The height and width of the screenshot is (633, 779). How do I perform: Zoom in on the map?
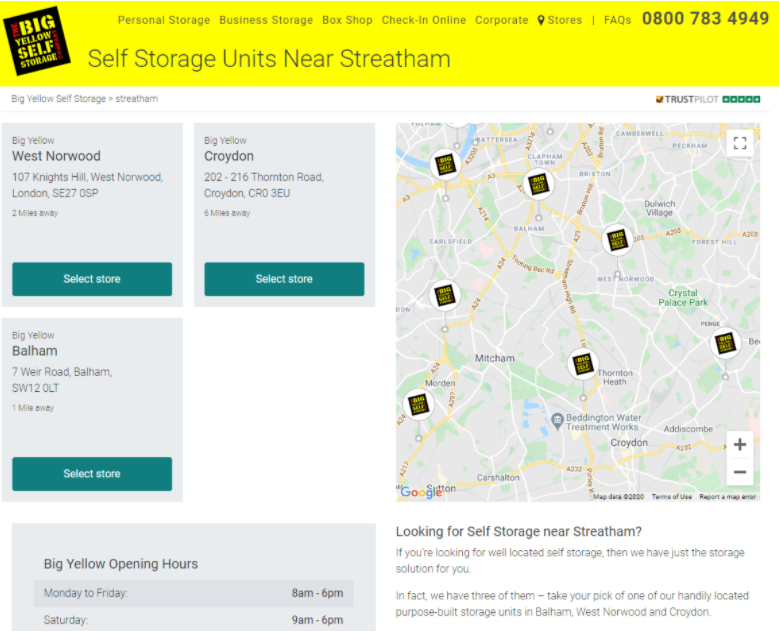click(x=740, y=444)
